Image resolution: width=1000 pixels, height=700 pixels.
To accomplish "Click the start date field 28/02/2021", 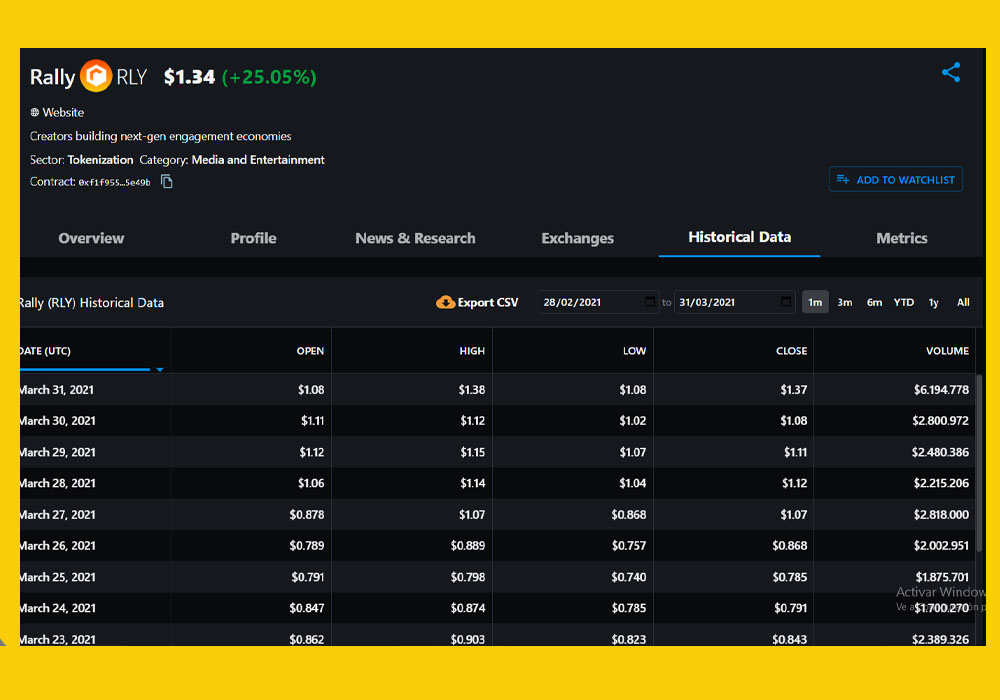I will (x=598, y=302).
